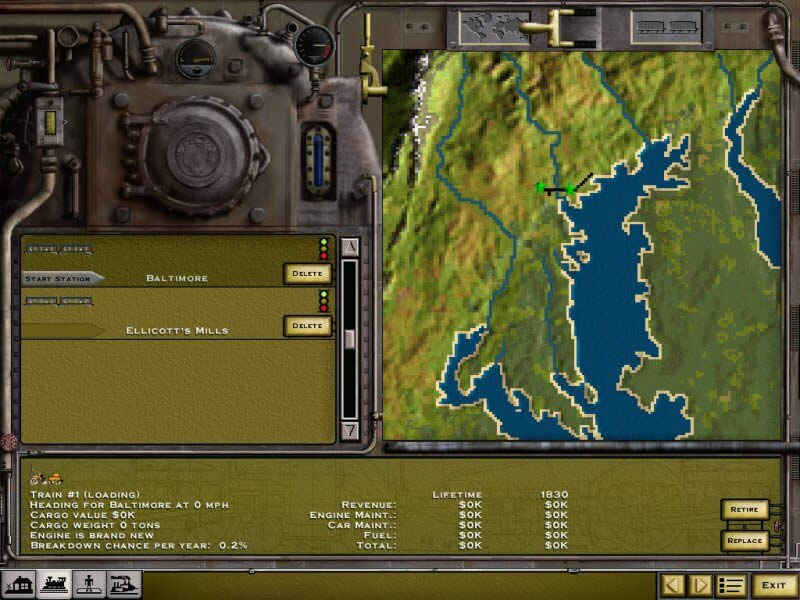Go to next train with right arrow
800x600 pixels.
700,585
